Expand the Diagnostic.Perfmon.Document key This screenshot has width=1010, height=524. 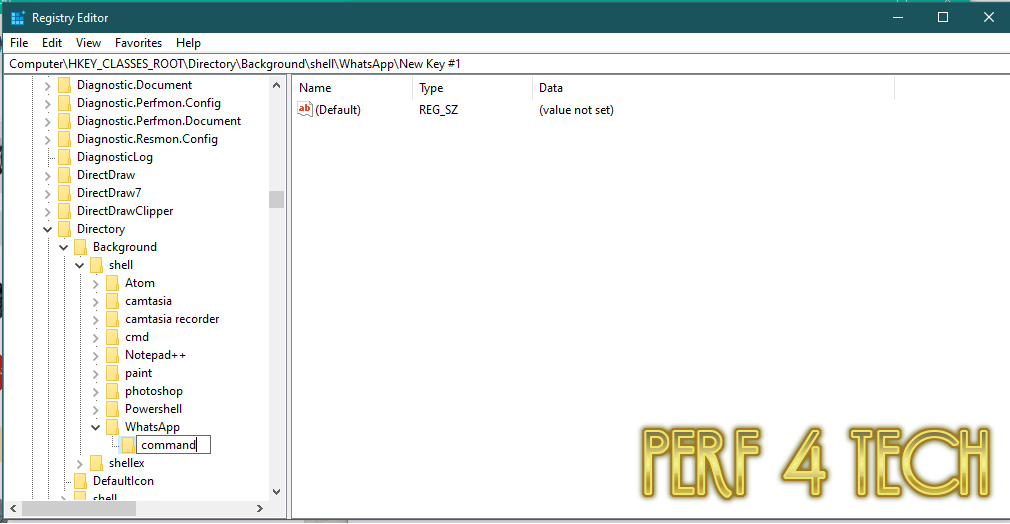click(x=48, y=121)
